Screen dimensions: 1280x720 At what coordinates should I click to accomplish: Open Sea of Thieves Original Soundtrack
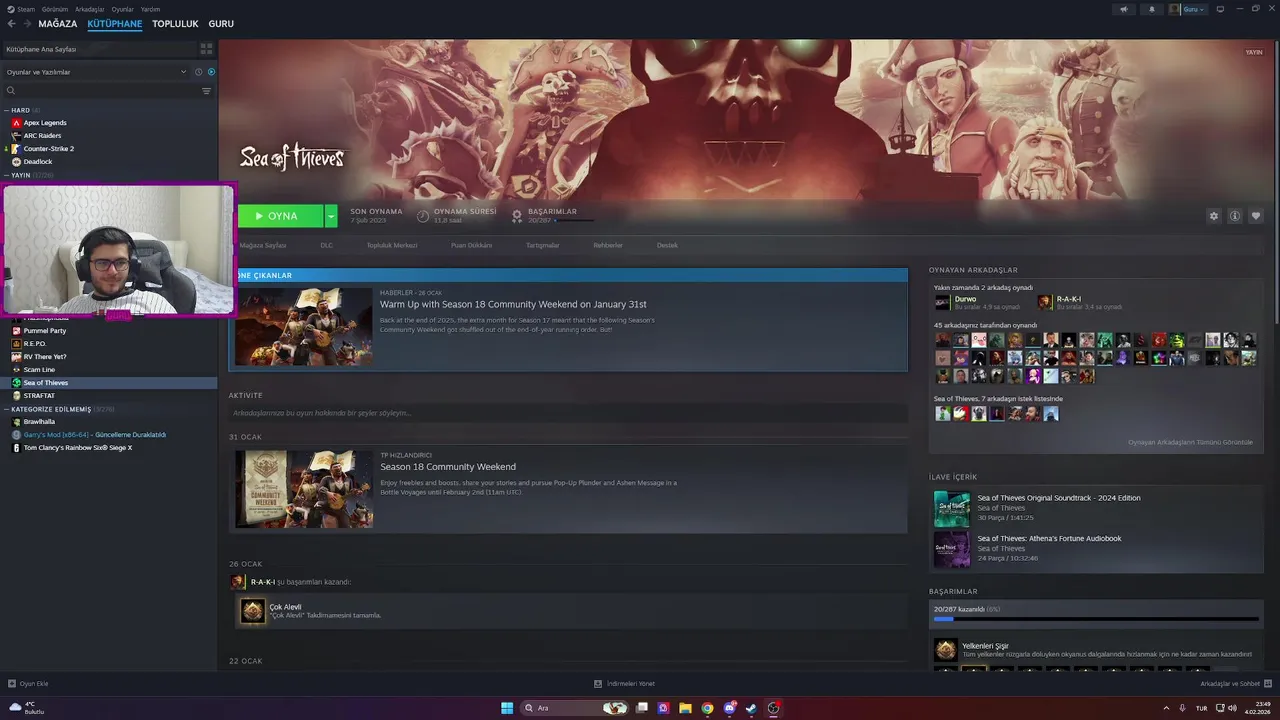(1058, 498)
